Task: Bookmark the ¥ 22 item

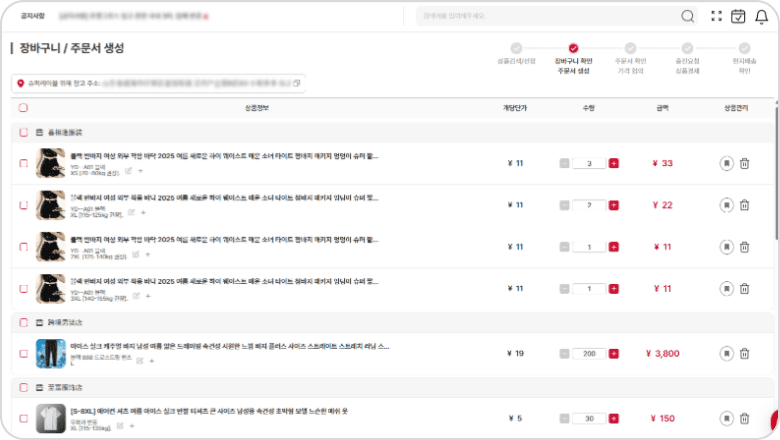Action: (726, 205)
